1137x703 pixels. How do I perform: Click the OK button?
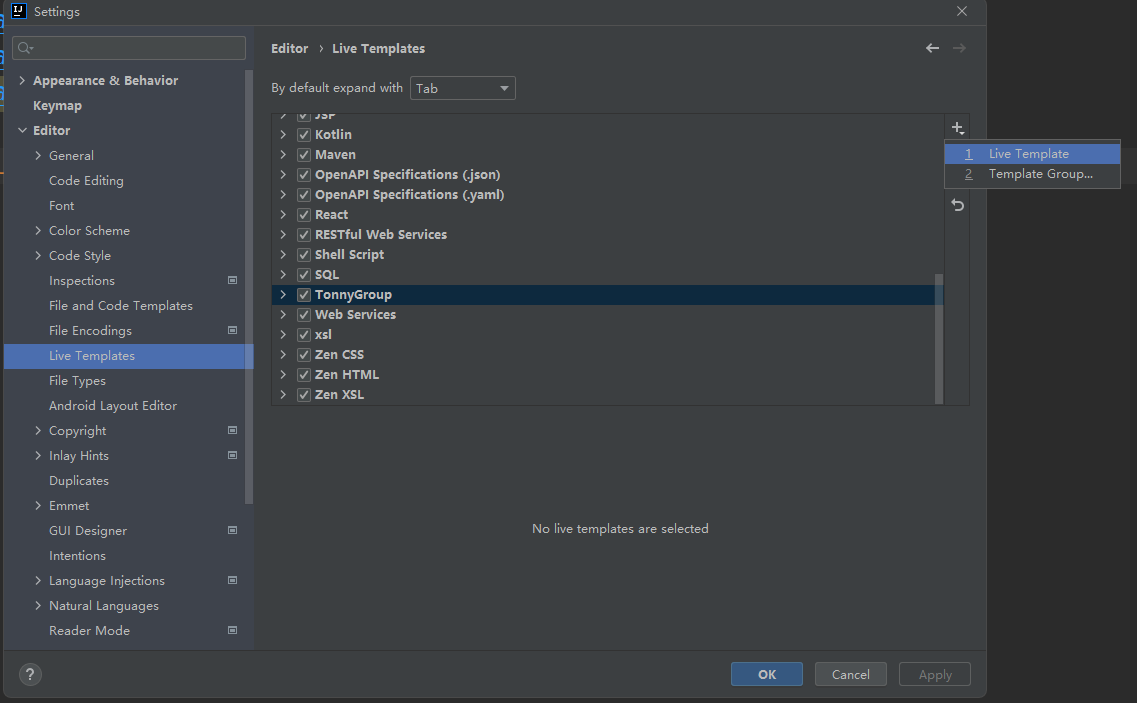pyautogui.click(x=766, y=674)
